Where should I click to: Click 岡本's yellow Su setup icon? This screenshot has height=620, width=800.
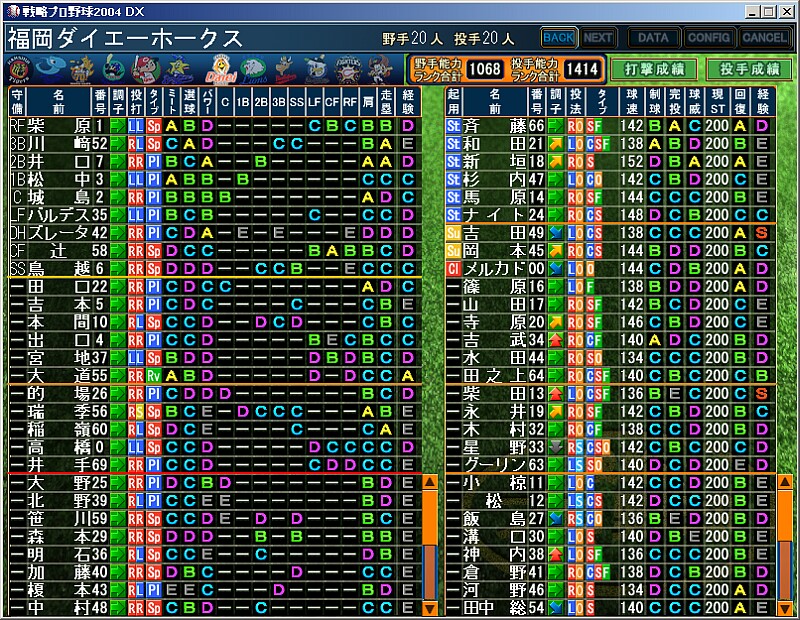(454, 251)
